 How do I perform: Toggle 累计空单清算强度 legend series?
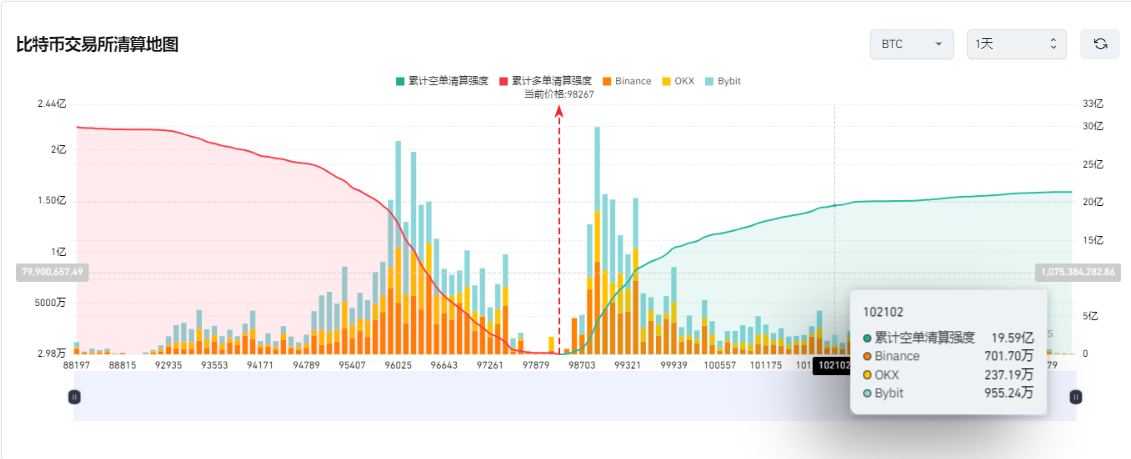pyautogui.click(x=441, y=81)
